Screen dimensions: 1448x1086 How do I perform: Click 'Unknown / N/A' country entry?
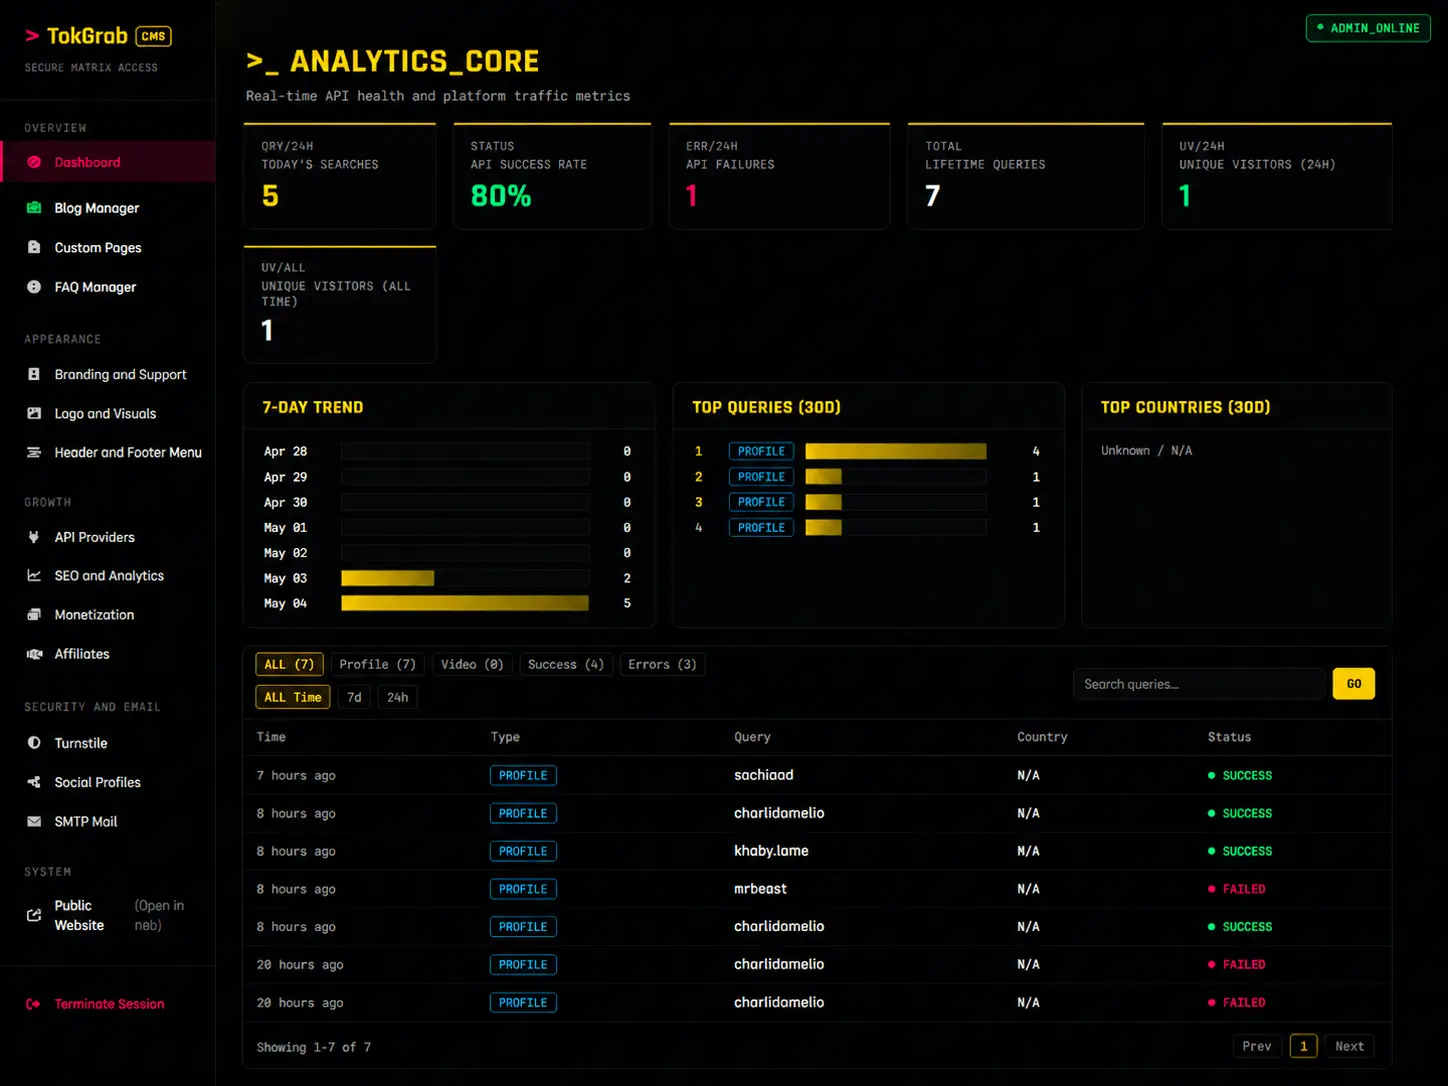[x=1146, y=450]
